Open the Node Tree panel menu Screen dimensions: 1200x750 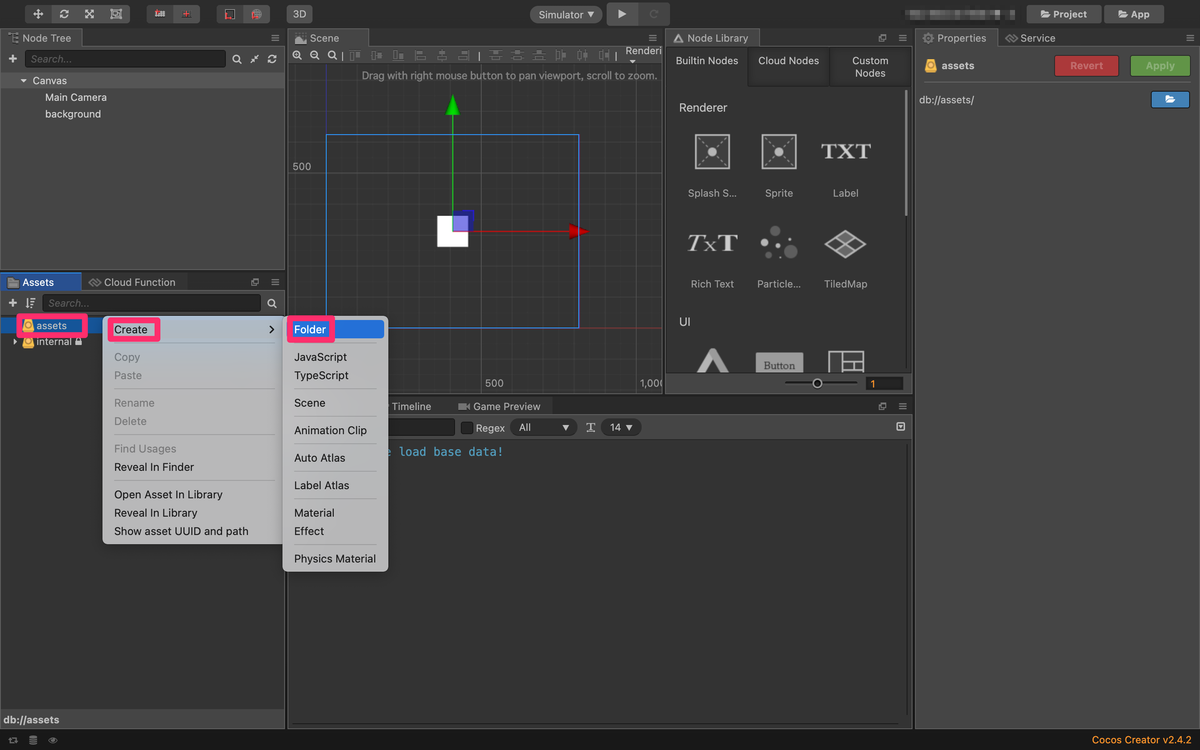(275, 38)
